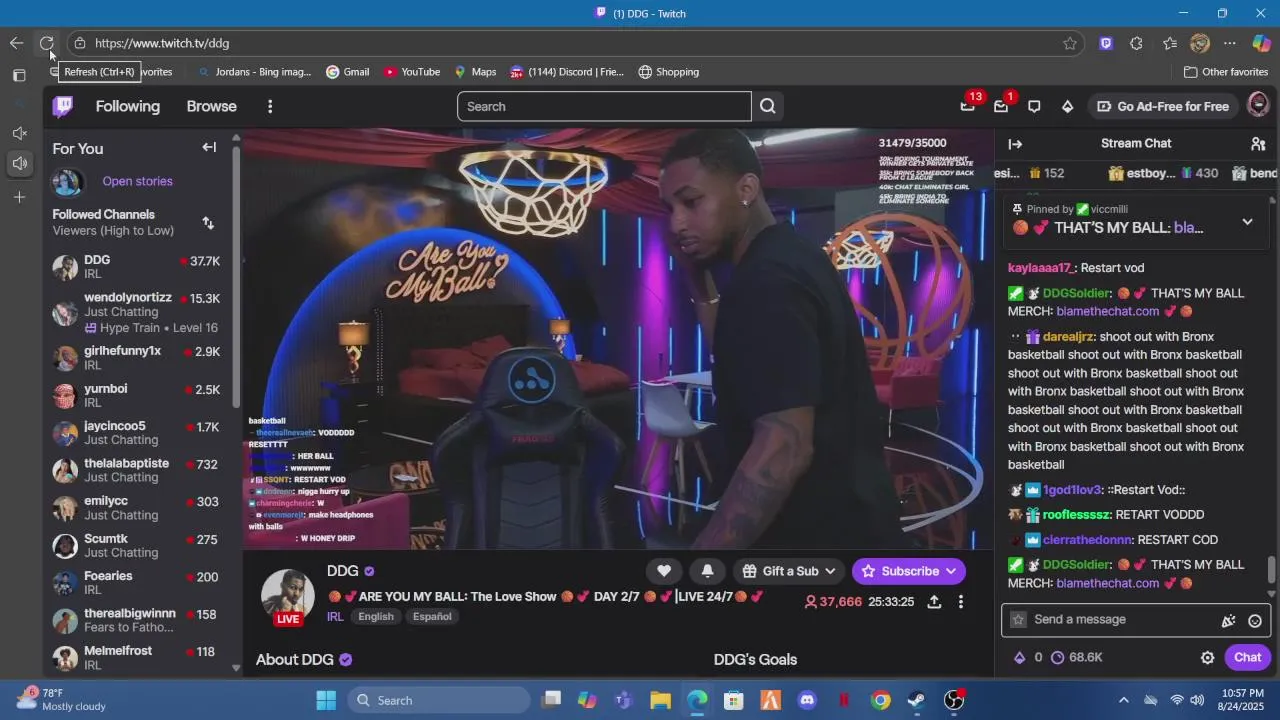Open Discord from the Windows taskbar
This screenshot has height=720, width=1280.
(807, 700)
